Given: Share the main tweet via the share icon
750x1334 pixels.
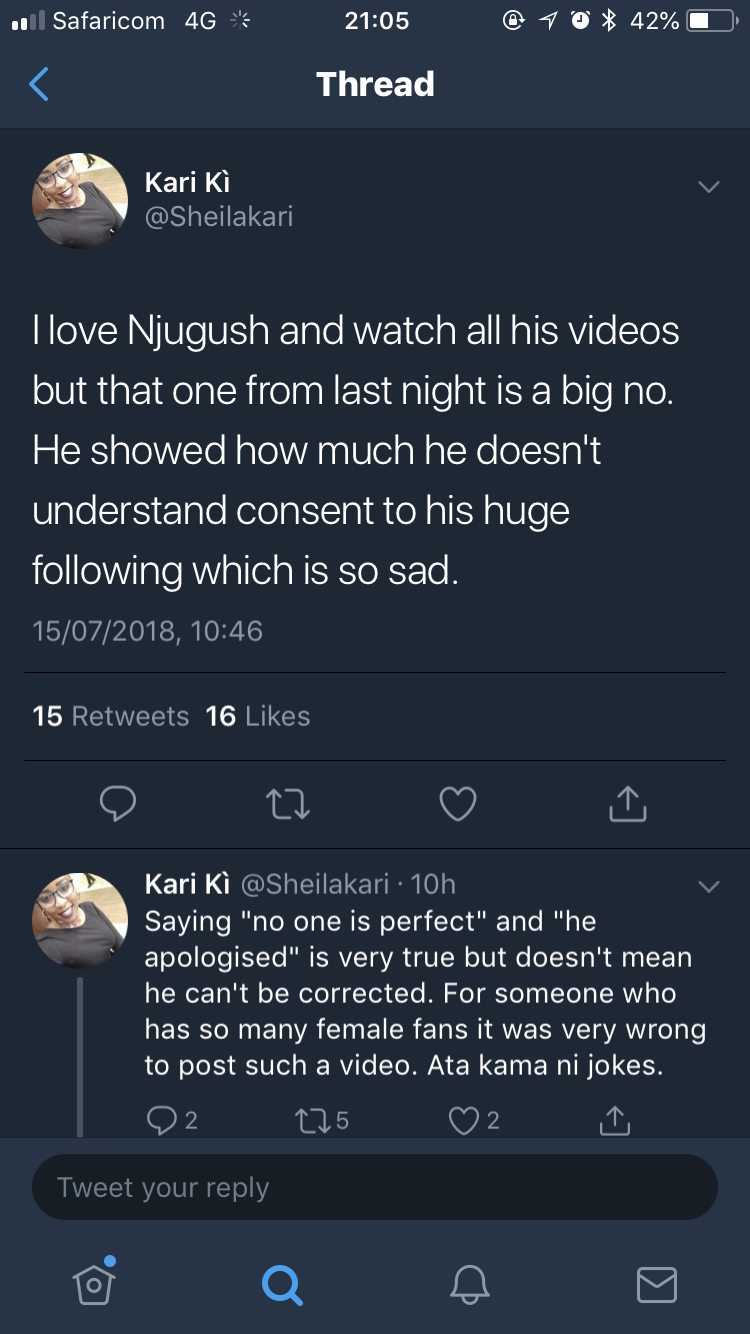Looking at the screenshot, I should pyautogui.click(x=628, y=803).
